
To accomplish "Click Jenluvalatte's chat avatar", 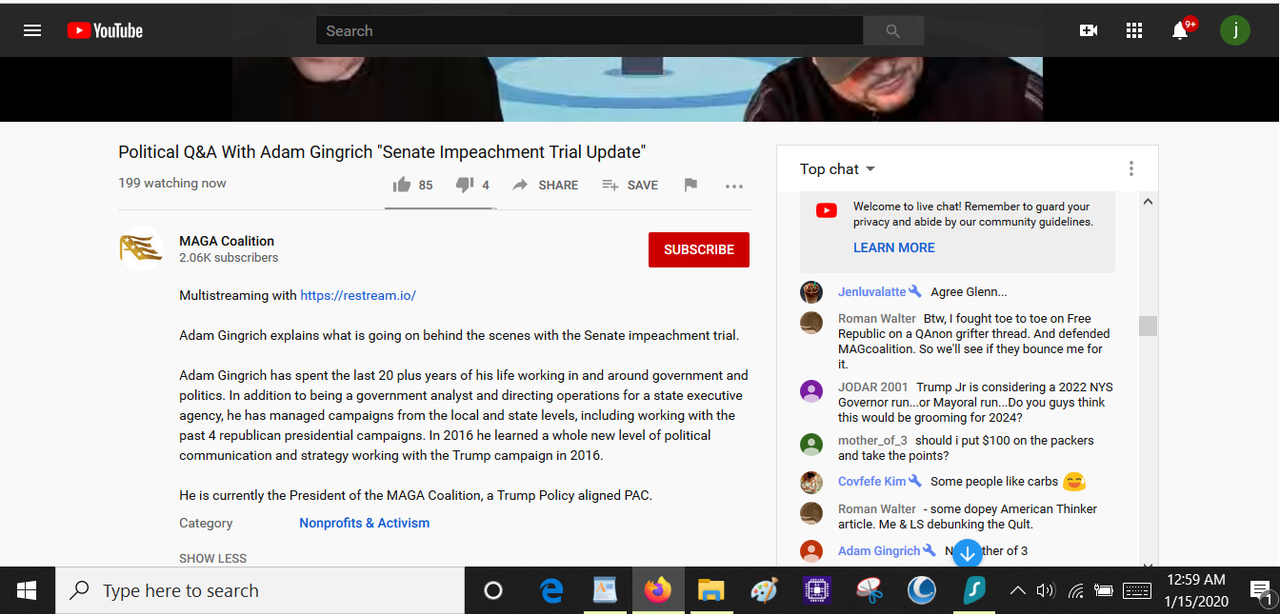I will coord(811,292).
